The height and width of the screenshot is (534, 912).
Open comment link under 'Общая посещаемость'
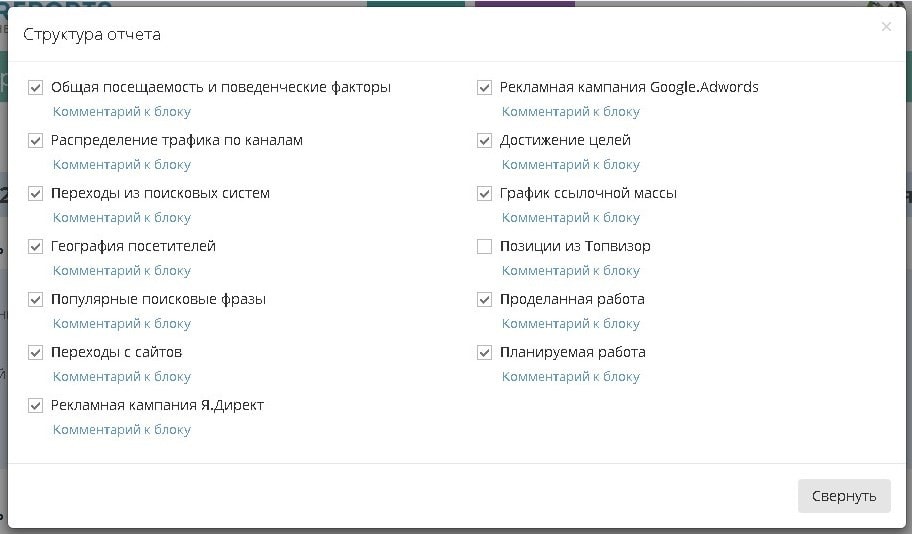(x=122, y=112)
